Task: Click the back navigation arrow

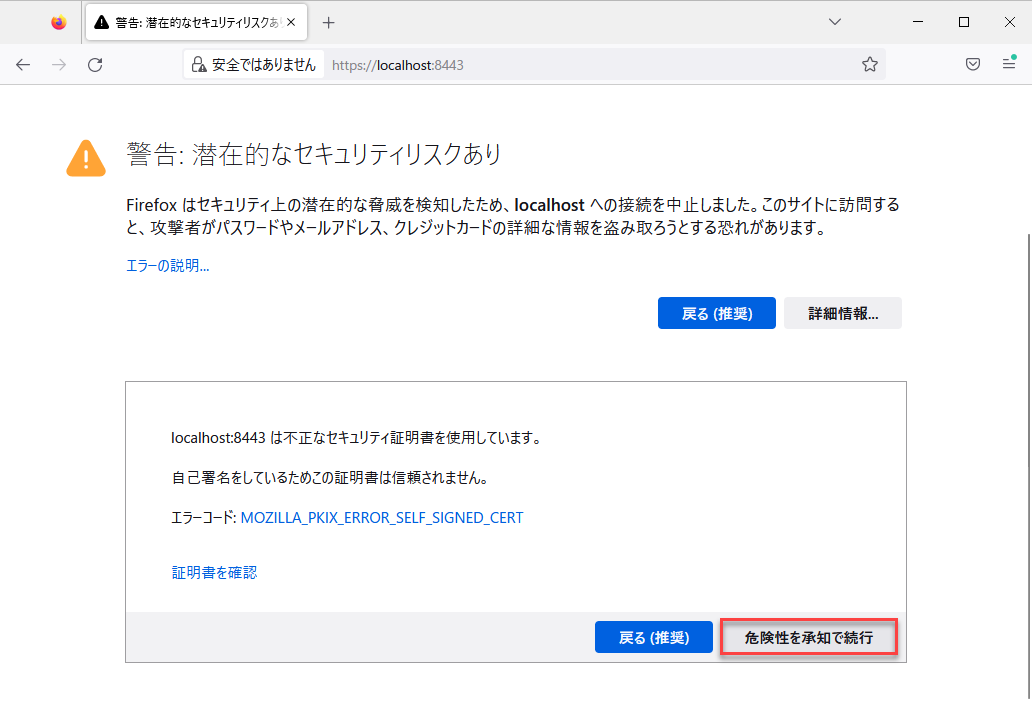Action: 23,63
